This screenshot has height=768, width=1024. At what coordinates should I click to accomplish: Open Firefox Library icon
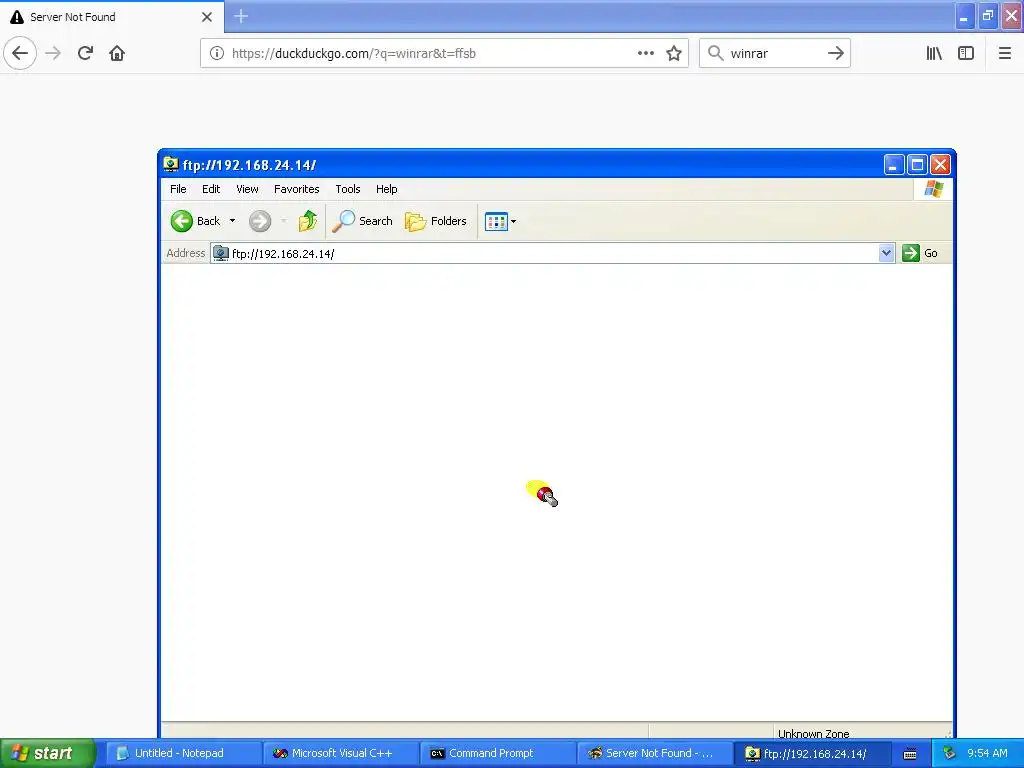(934, 53)
